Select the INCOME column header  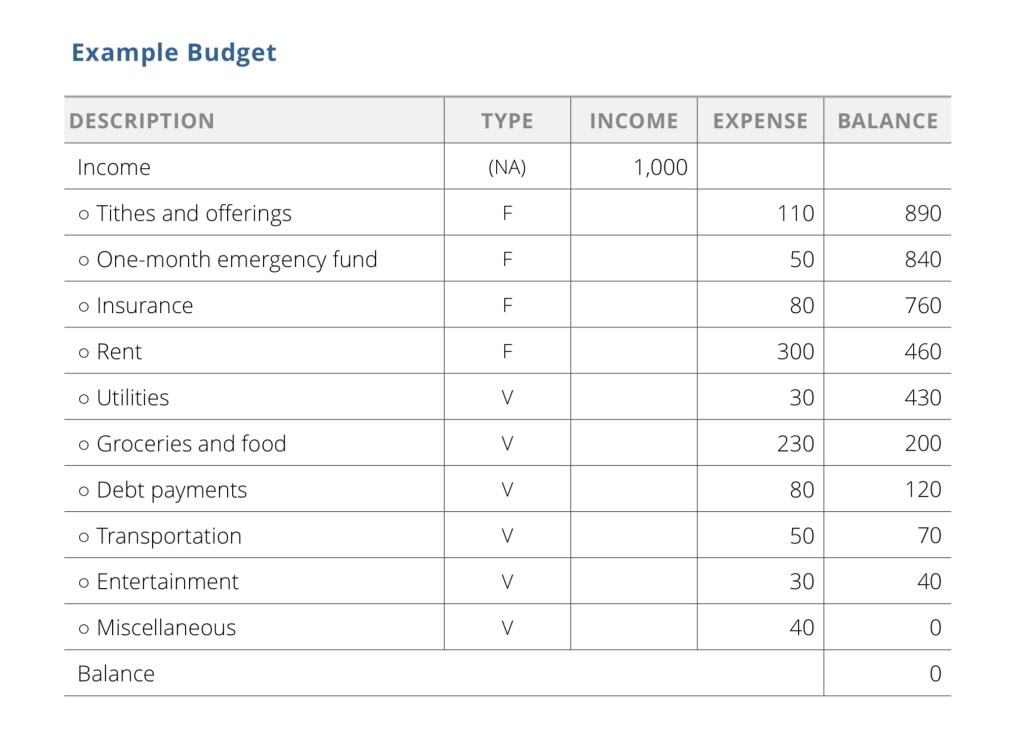633,121
